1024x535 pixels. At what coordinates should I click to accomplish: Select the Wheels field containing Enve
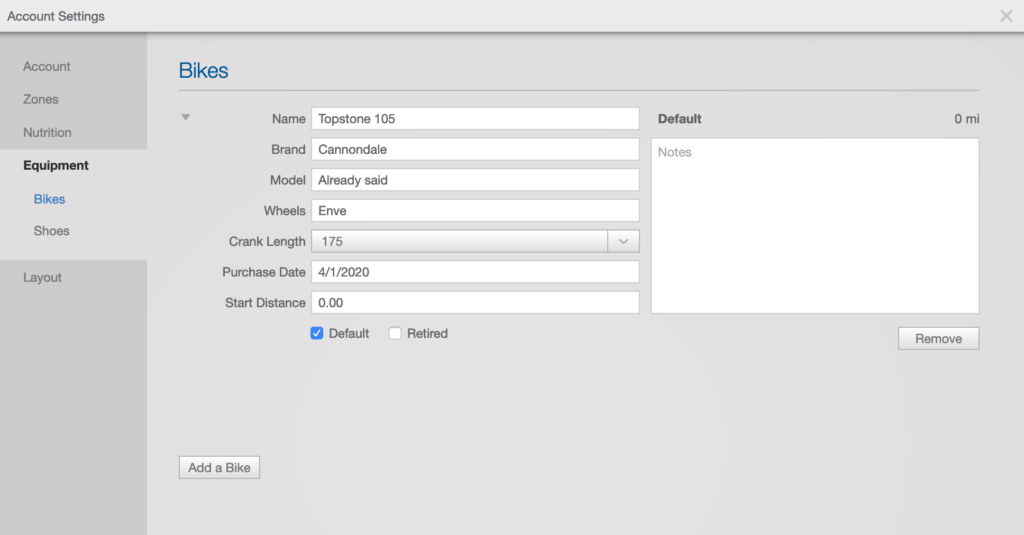475,211
